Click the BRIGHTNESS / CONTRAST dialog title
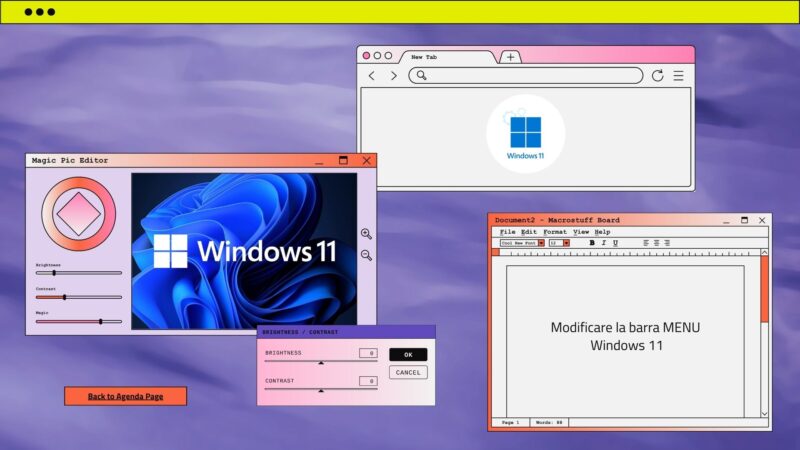 [300, 332]
